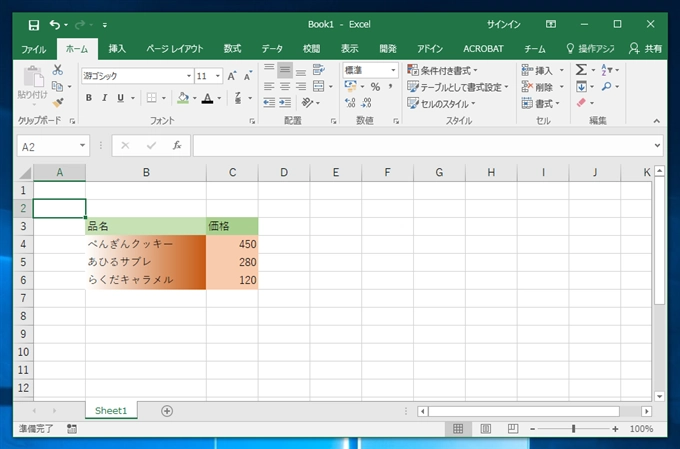Align text to the vertical middle
The height and width of the screenshot is (449, 680).
(285, 70)
